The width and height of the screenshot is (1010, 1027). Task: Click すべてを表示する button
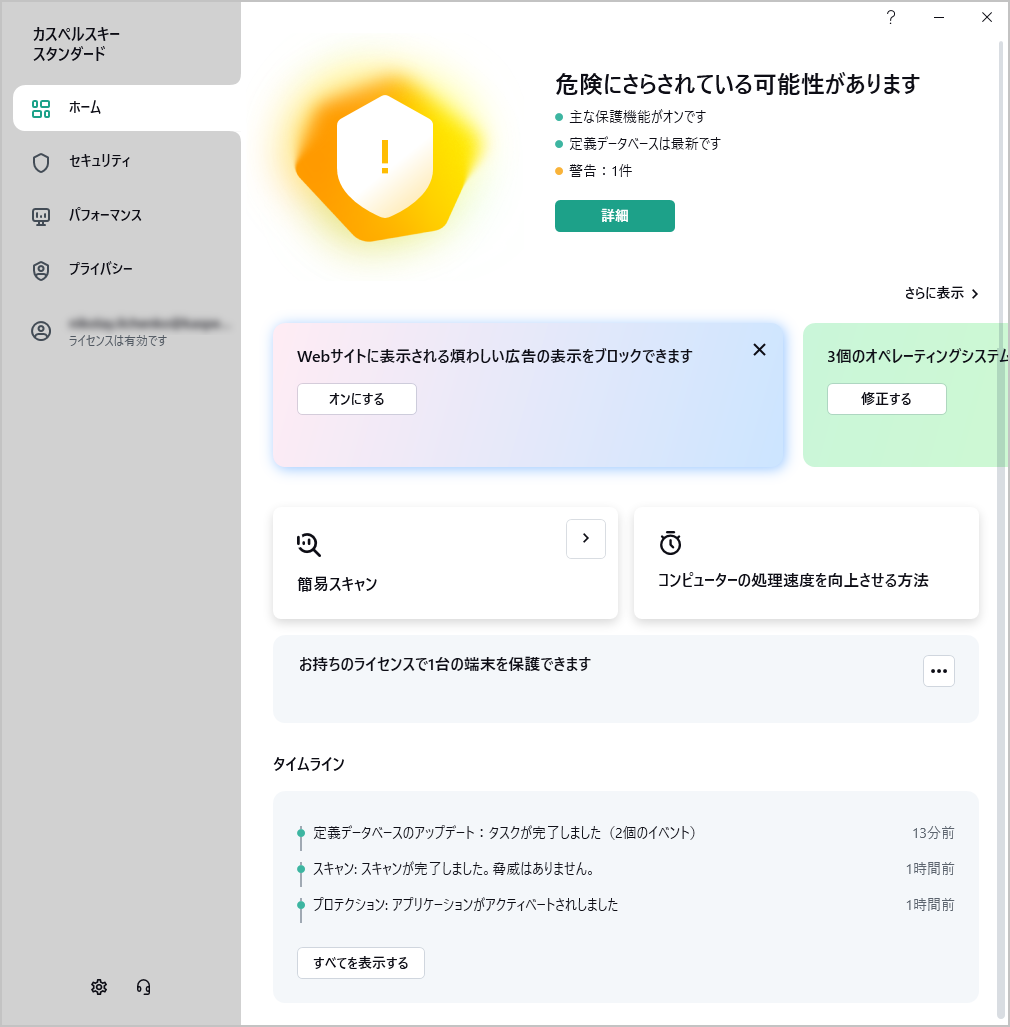(361, 963)
